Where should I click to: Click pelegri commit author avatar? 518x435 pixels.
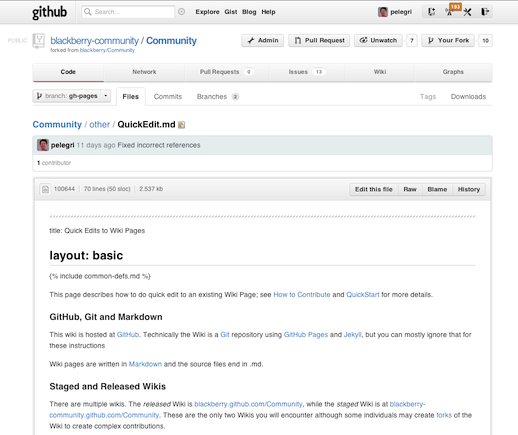[x=43, y=145]
